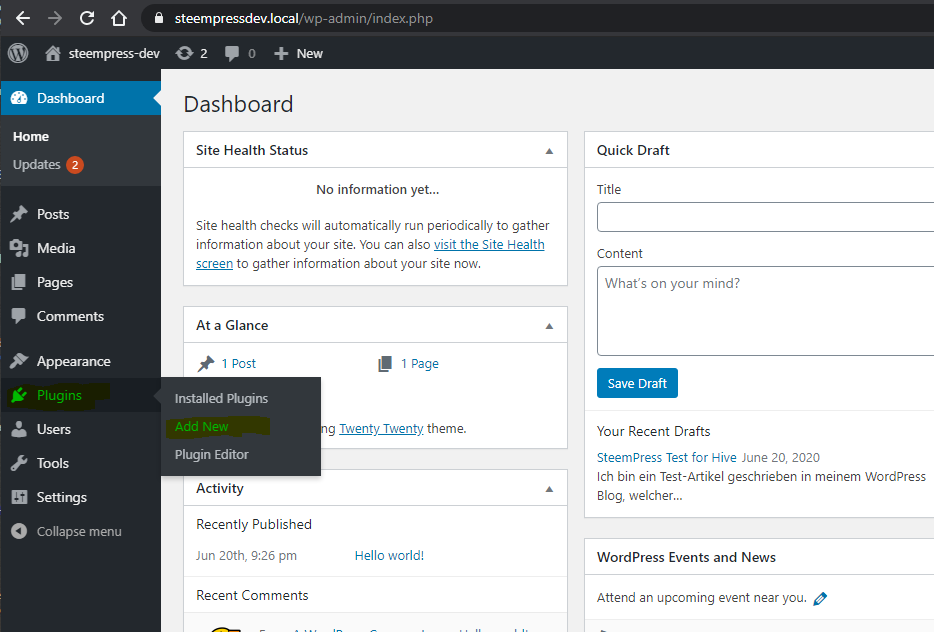Open the visit the Site Health link
The height and width of the screenshot is (632, 934).
click(489, 244)
